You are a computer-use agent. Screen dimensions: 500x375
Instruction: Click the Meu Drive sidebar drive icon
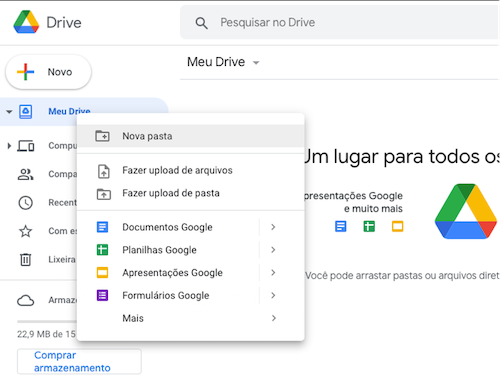click(26, 111)
